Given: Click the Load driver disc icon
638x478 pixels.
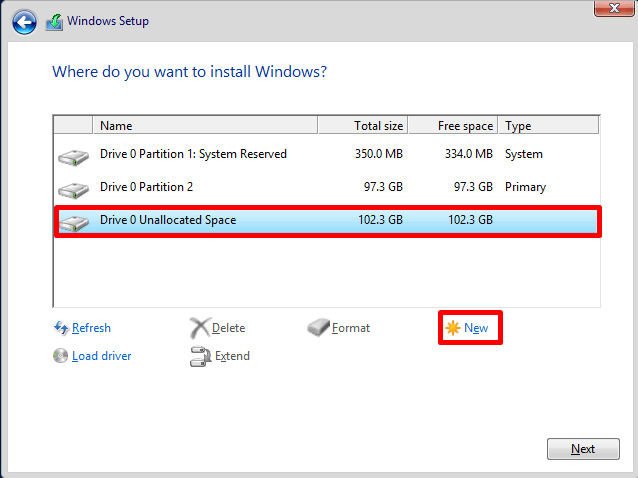Looking at the screenshot, I should click(61, 356).
